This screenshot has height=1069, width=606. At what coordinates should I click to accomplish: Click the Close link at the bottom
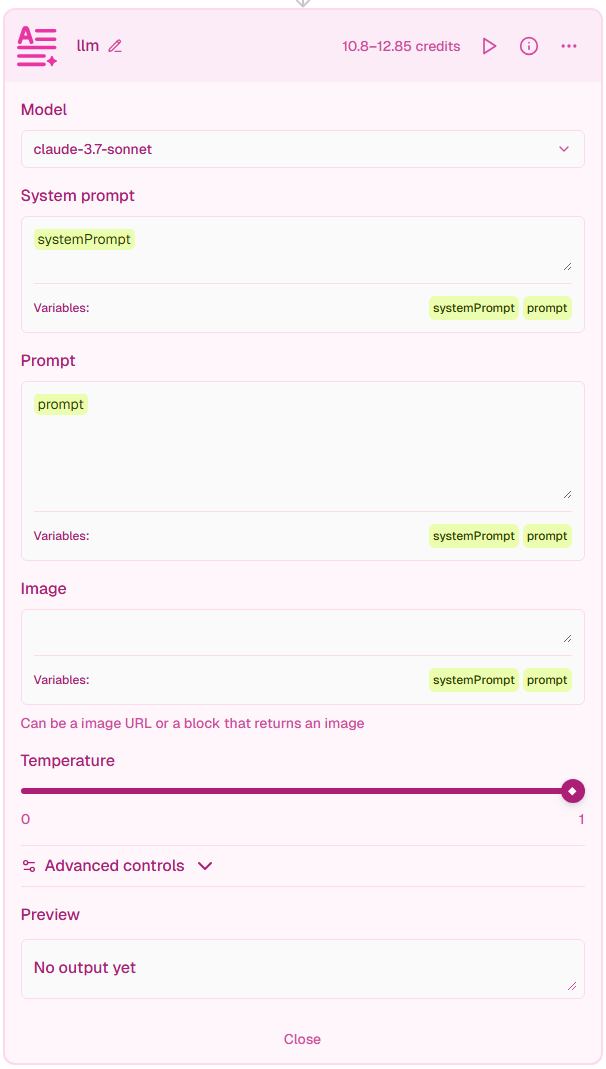click(302, 1039)
